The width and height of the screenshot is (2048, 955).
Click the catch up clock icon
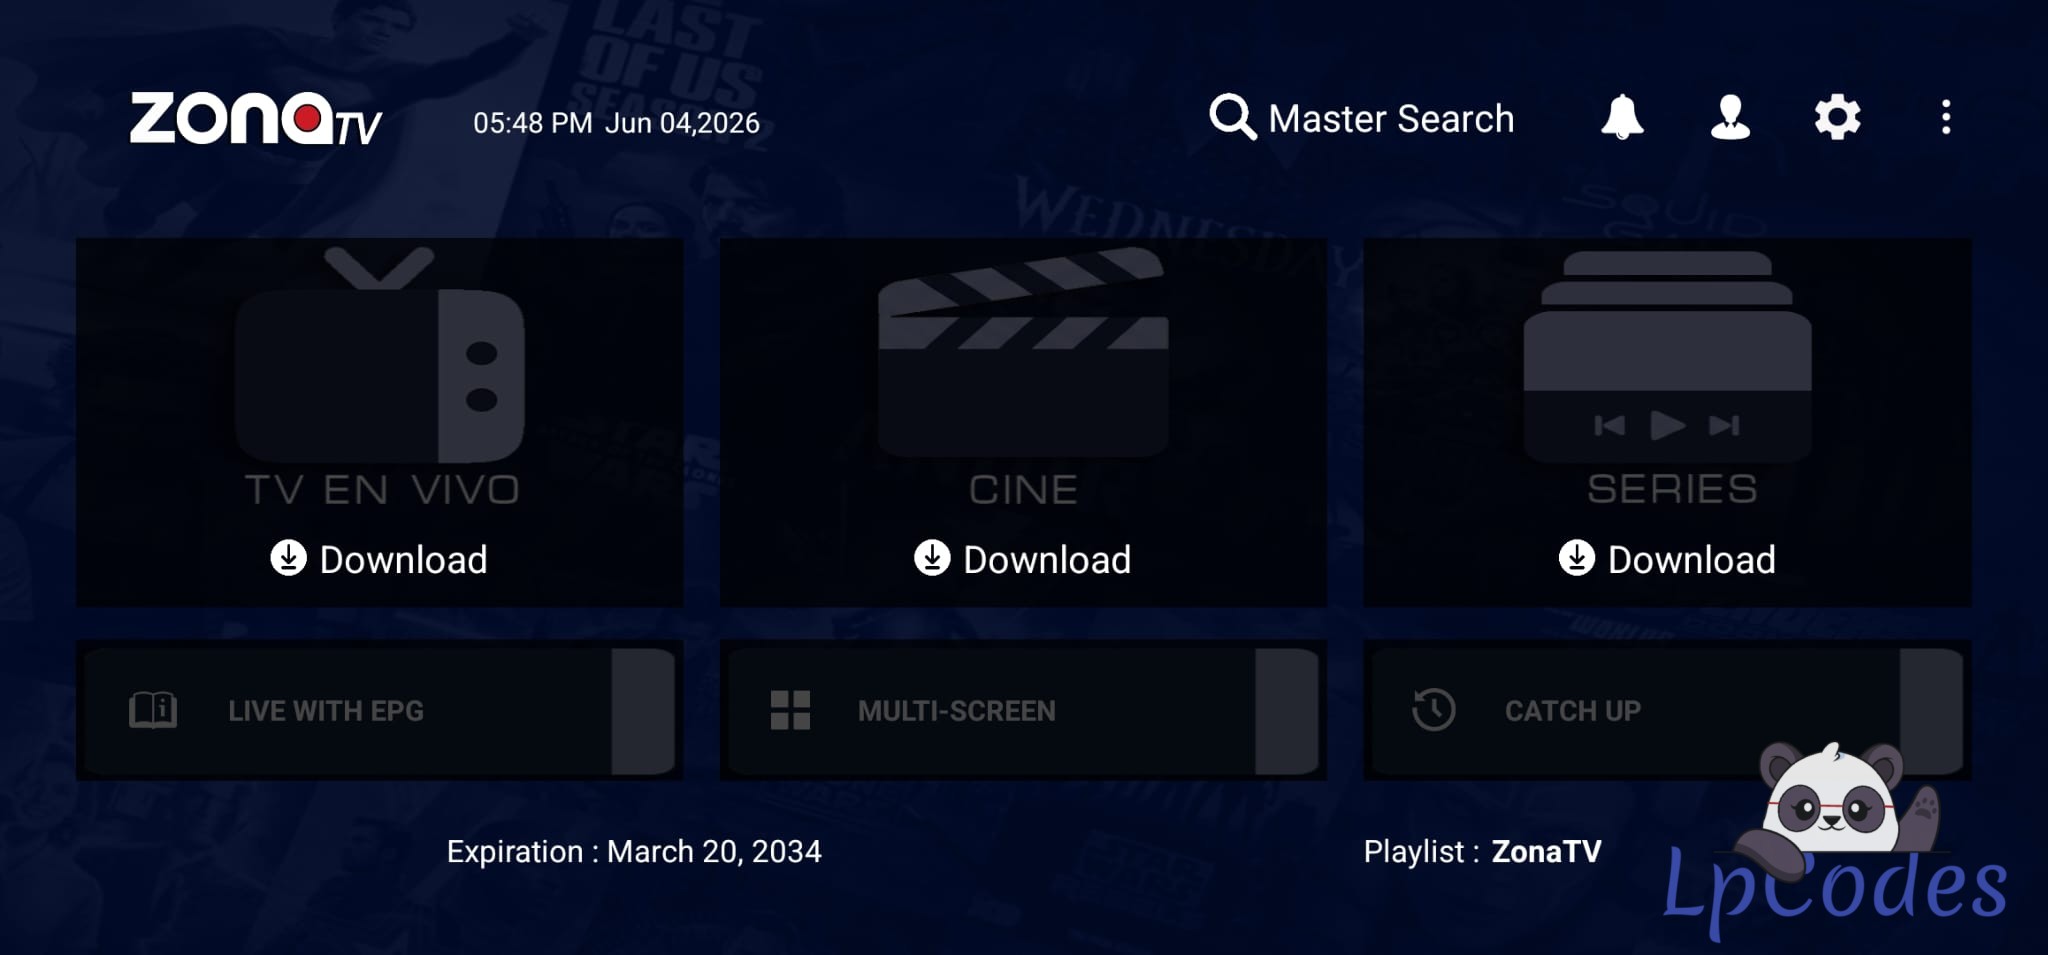point(1433,710)
